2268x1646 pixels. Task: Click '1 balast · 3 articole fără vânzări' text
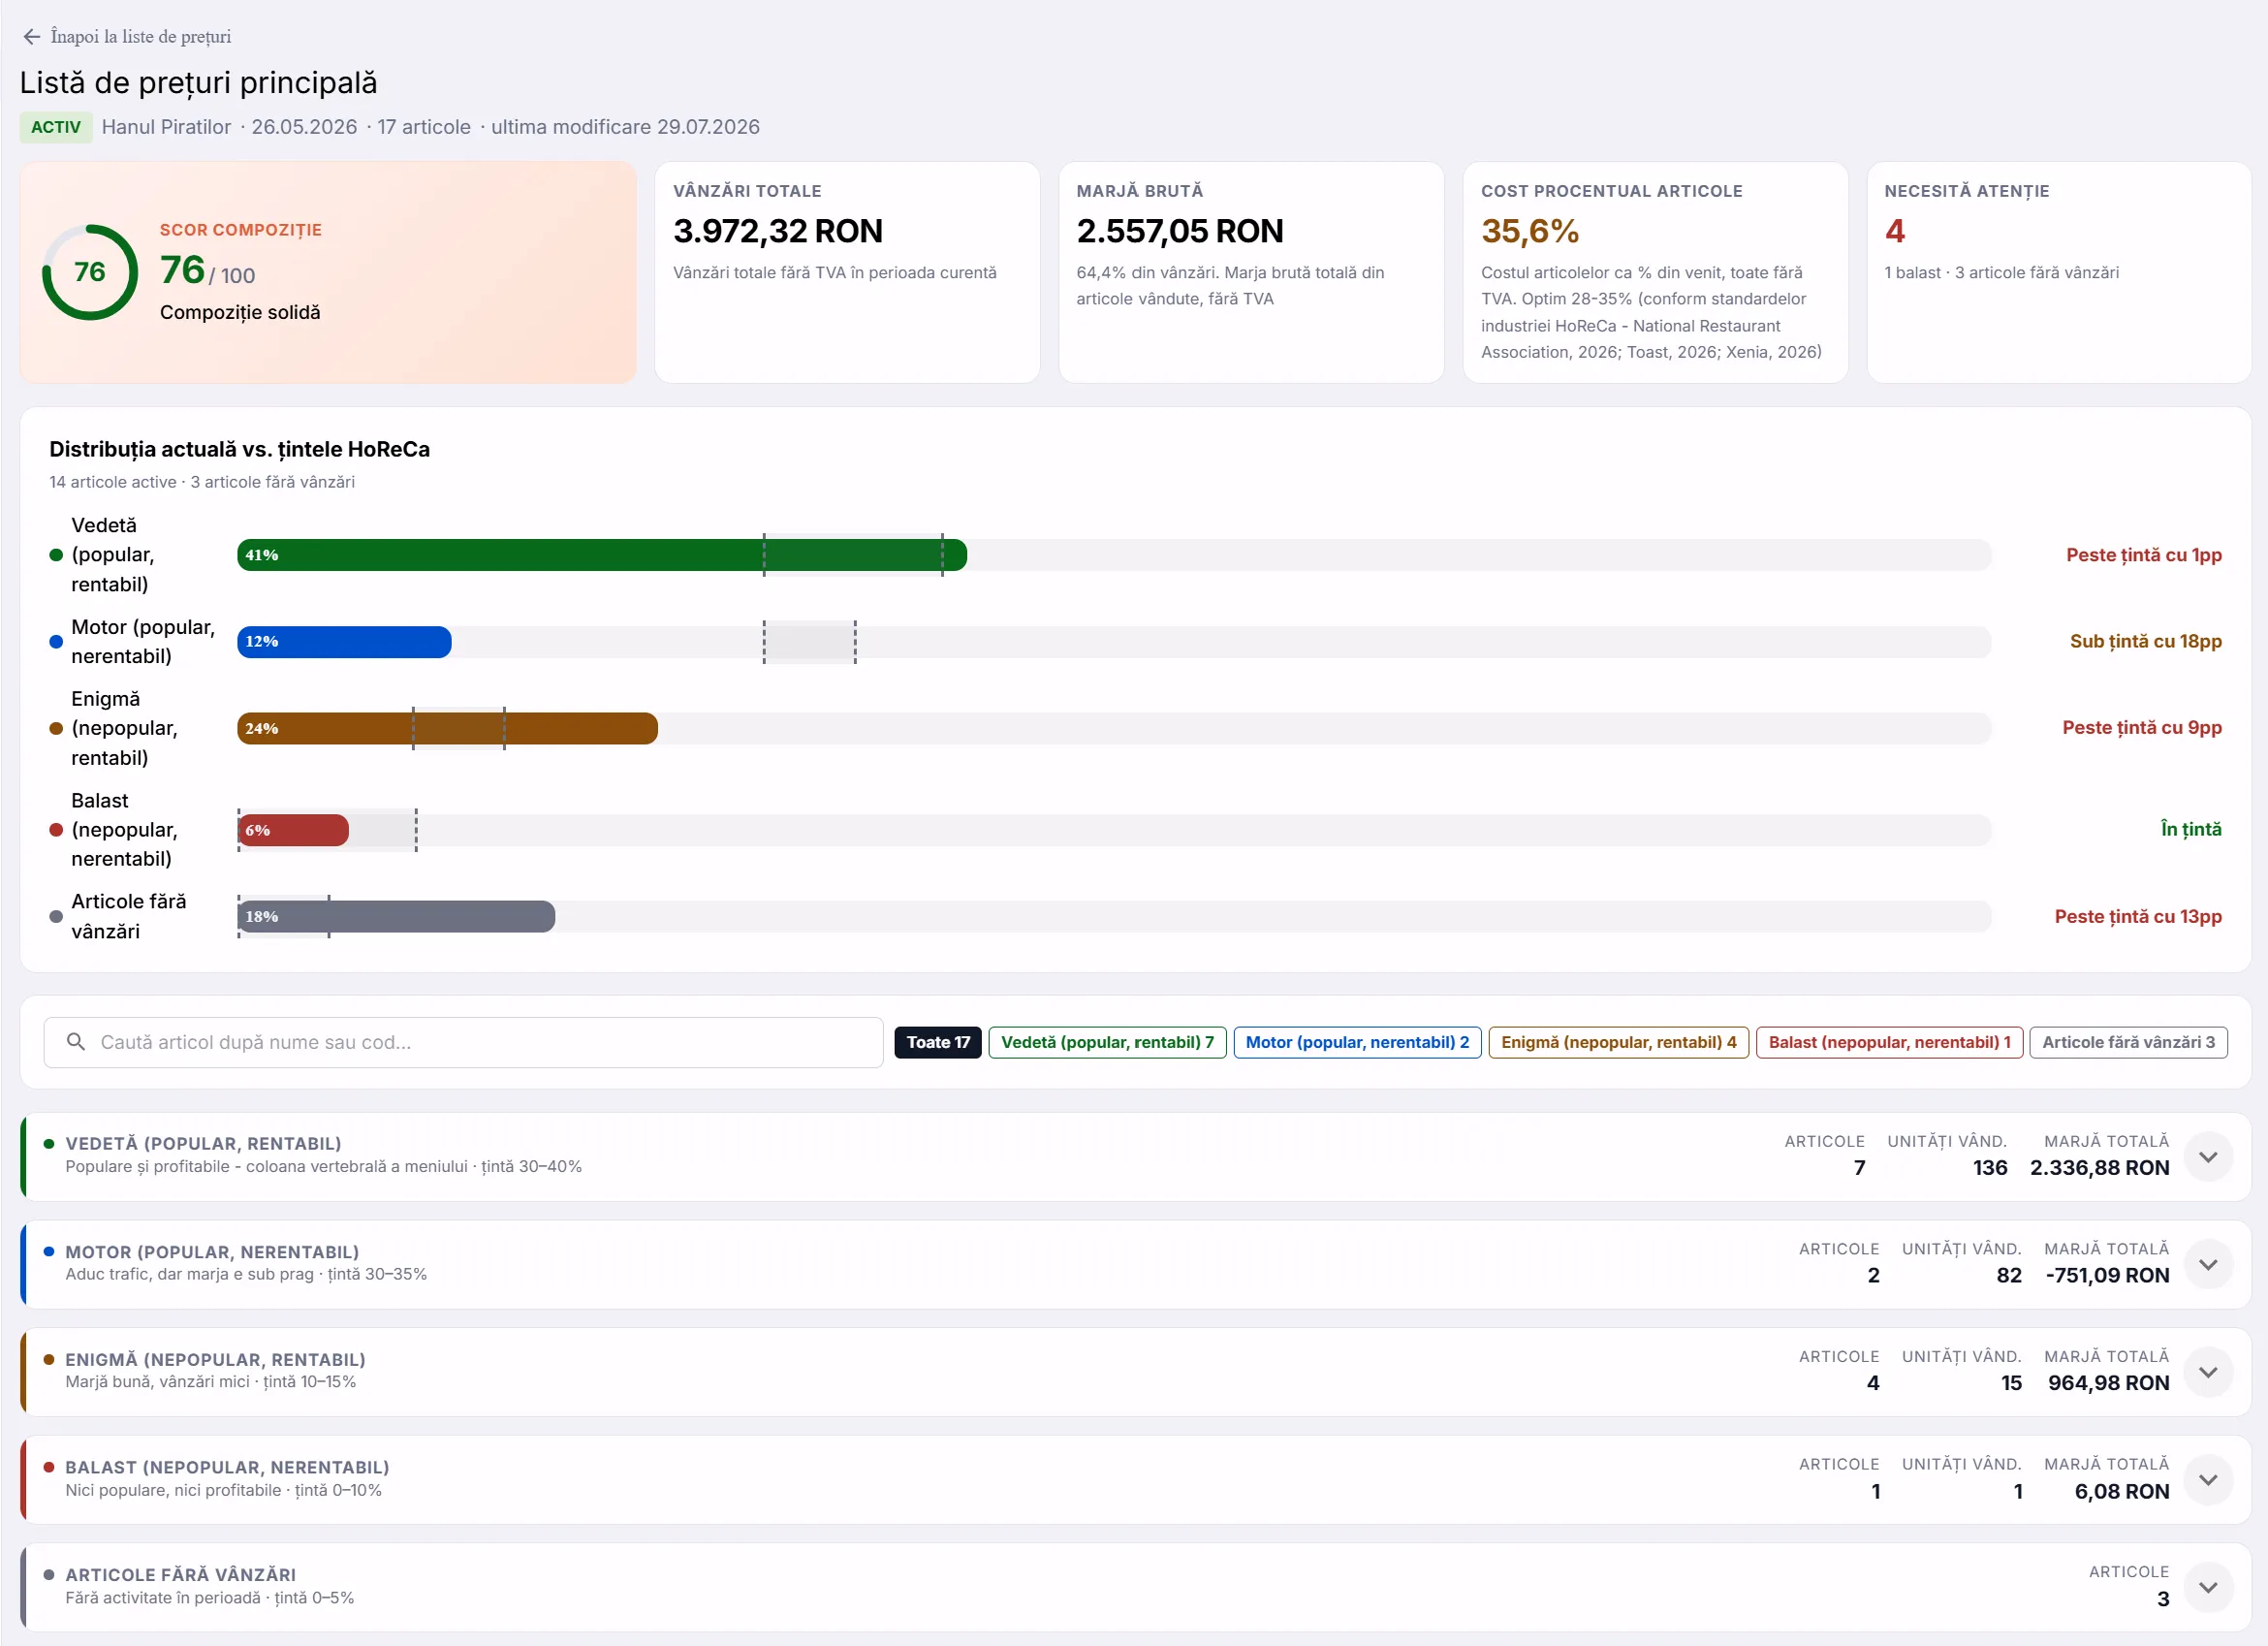click(2001, 273)
